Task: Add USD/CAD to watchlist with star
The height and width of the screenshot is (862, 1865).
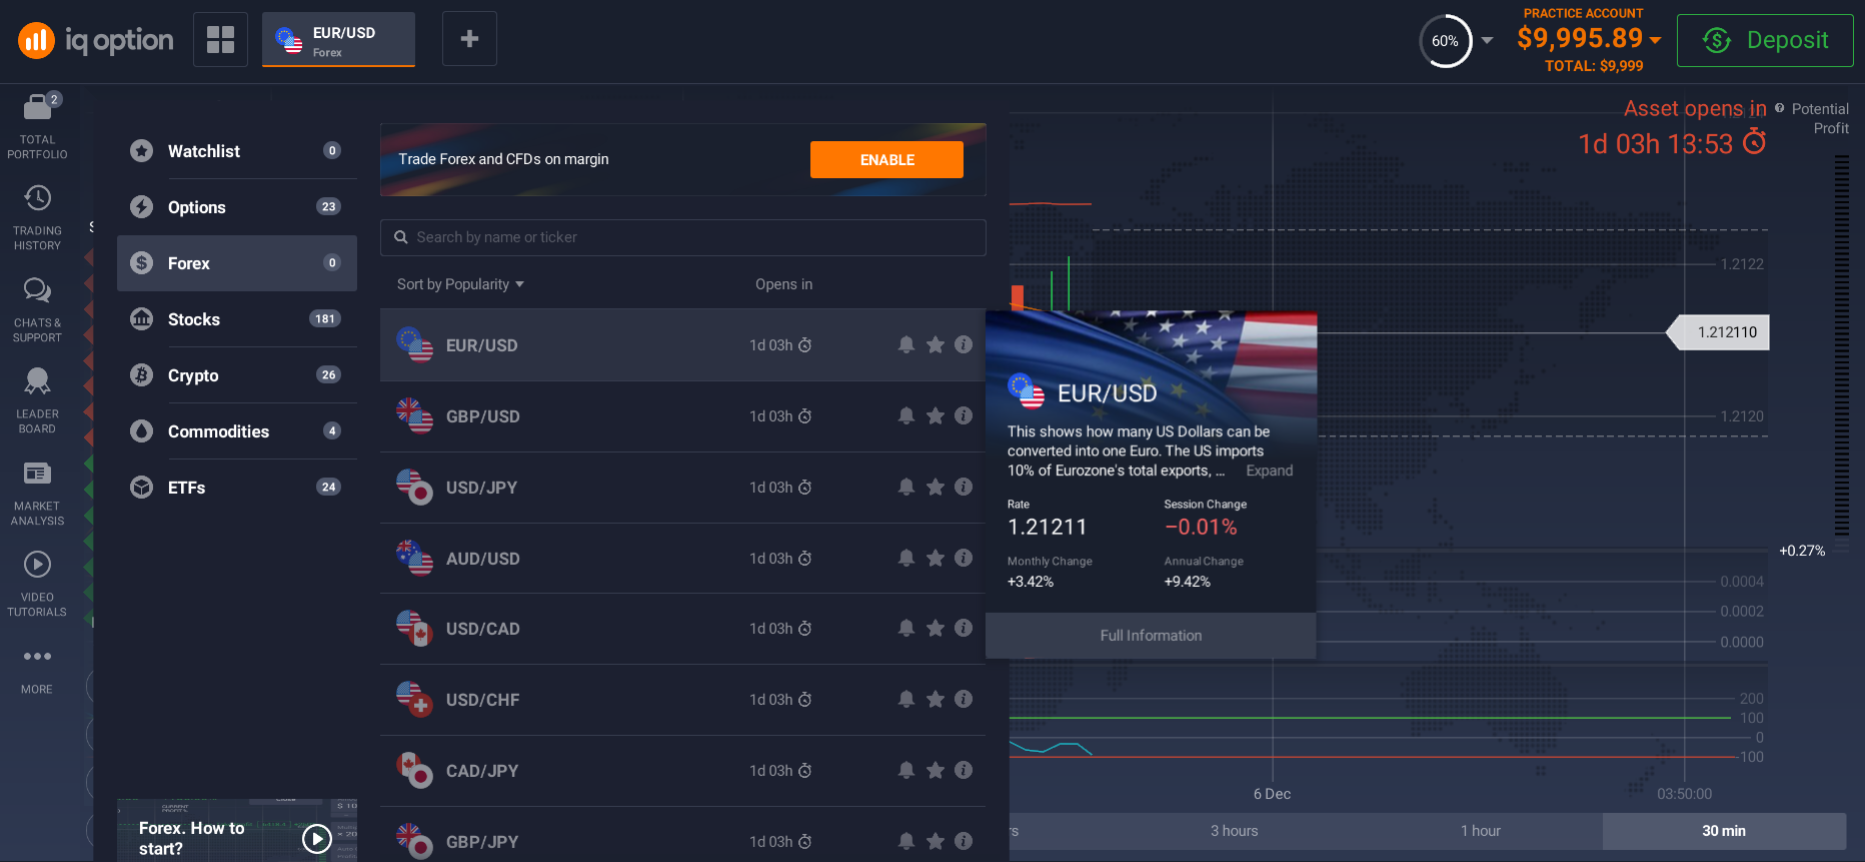Action: [x=935, y=628]
